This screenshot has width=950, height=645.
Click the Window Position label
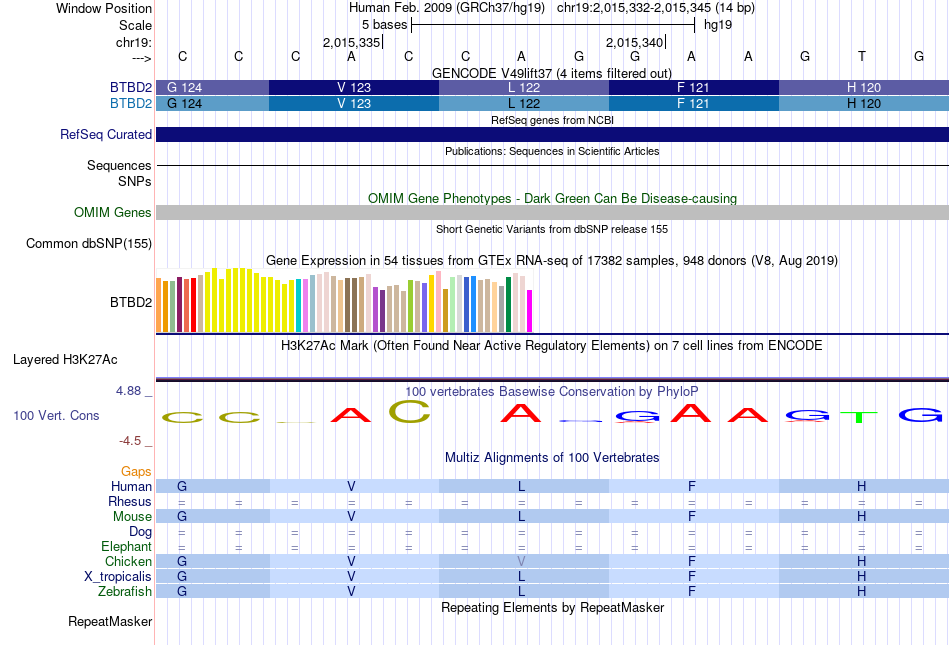[x=104, y=8]
